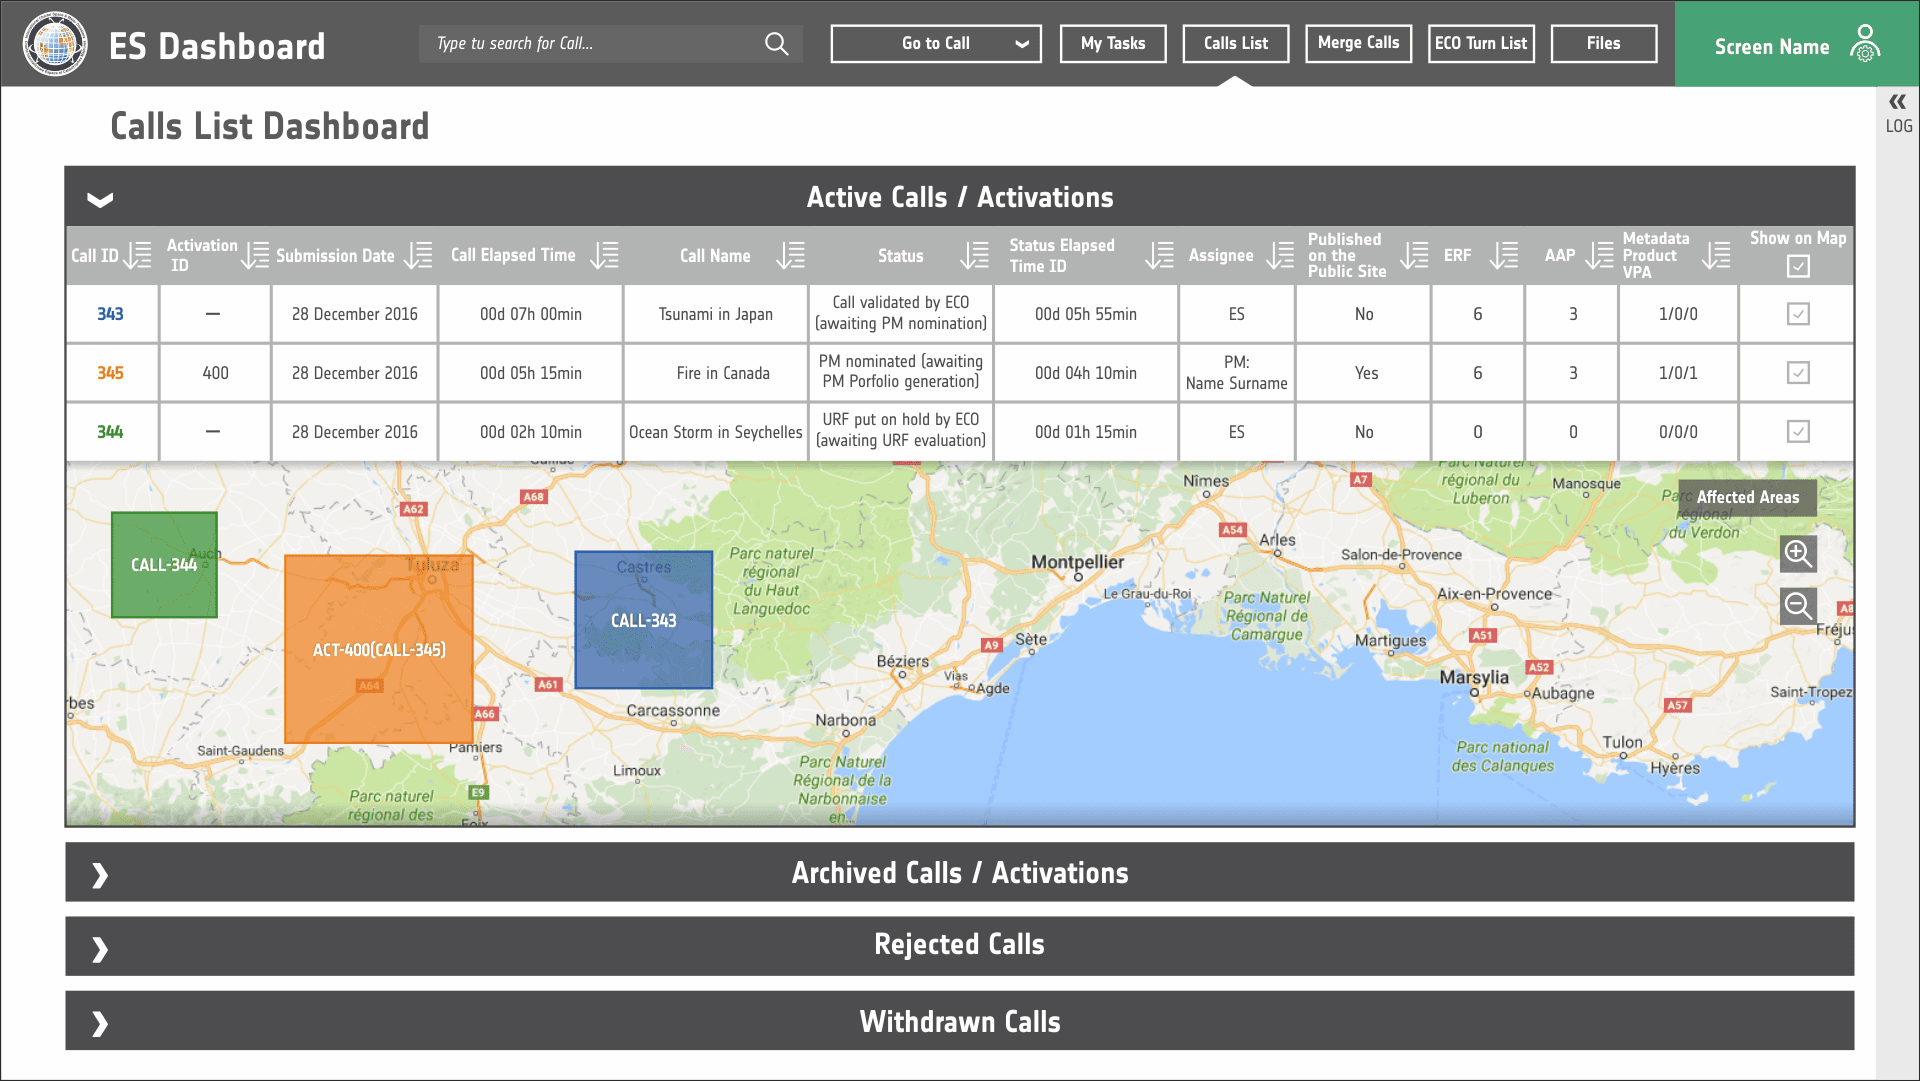
Task: Click the 'Tsunami in Japan' call name
Action: [716, 314]
